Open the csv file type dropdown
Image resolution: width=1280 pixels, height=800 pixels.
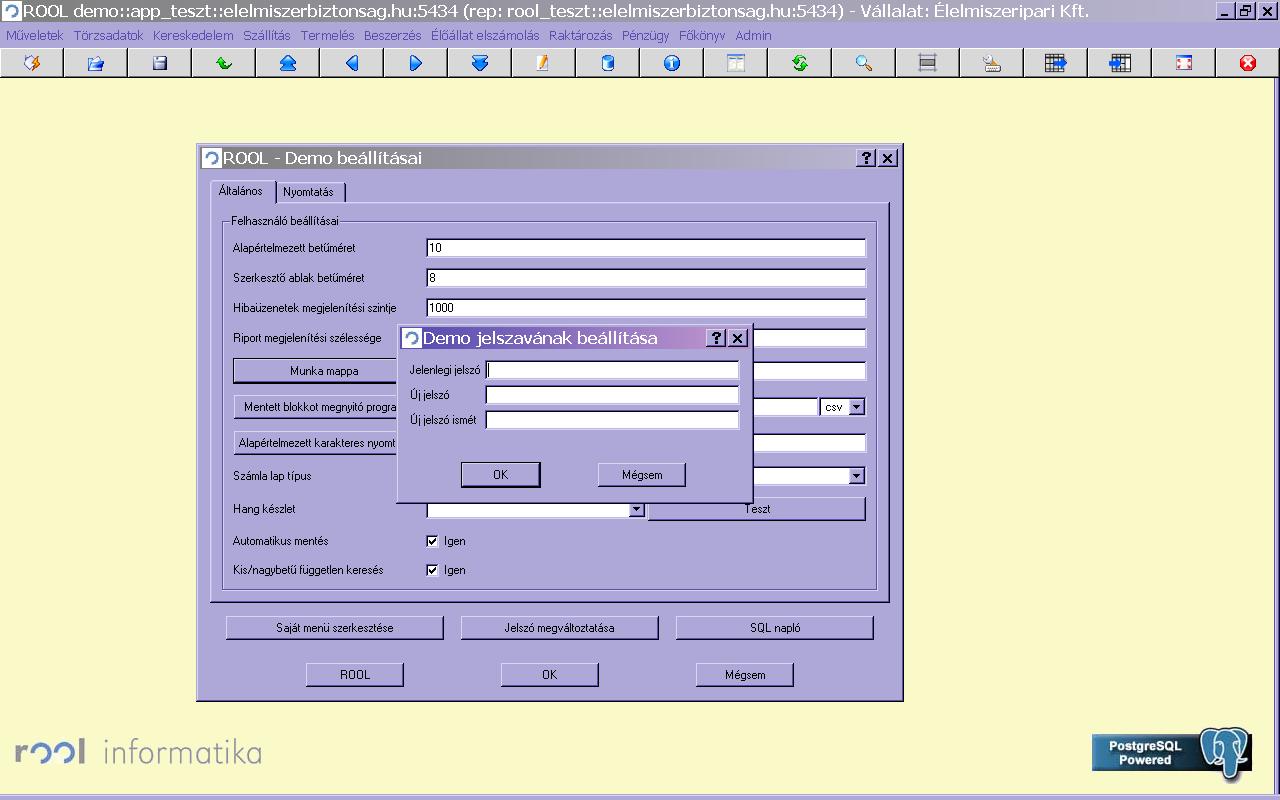(x=857, y=407)
